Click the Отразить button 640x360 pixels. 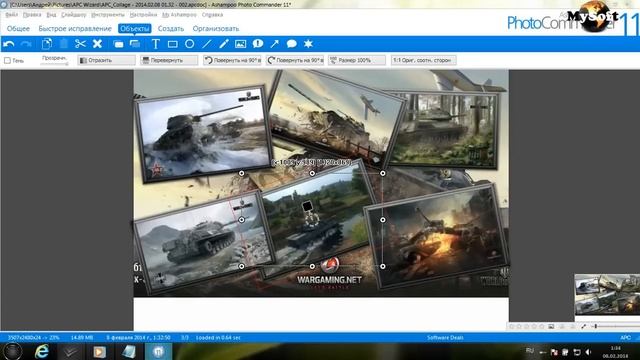107,60
